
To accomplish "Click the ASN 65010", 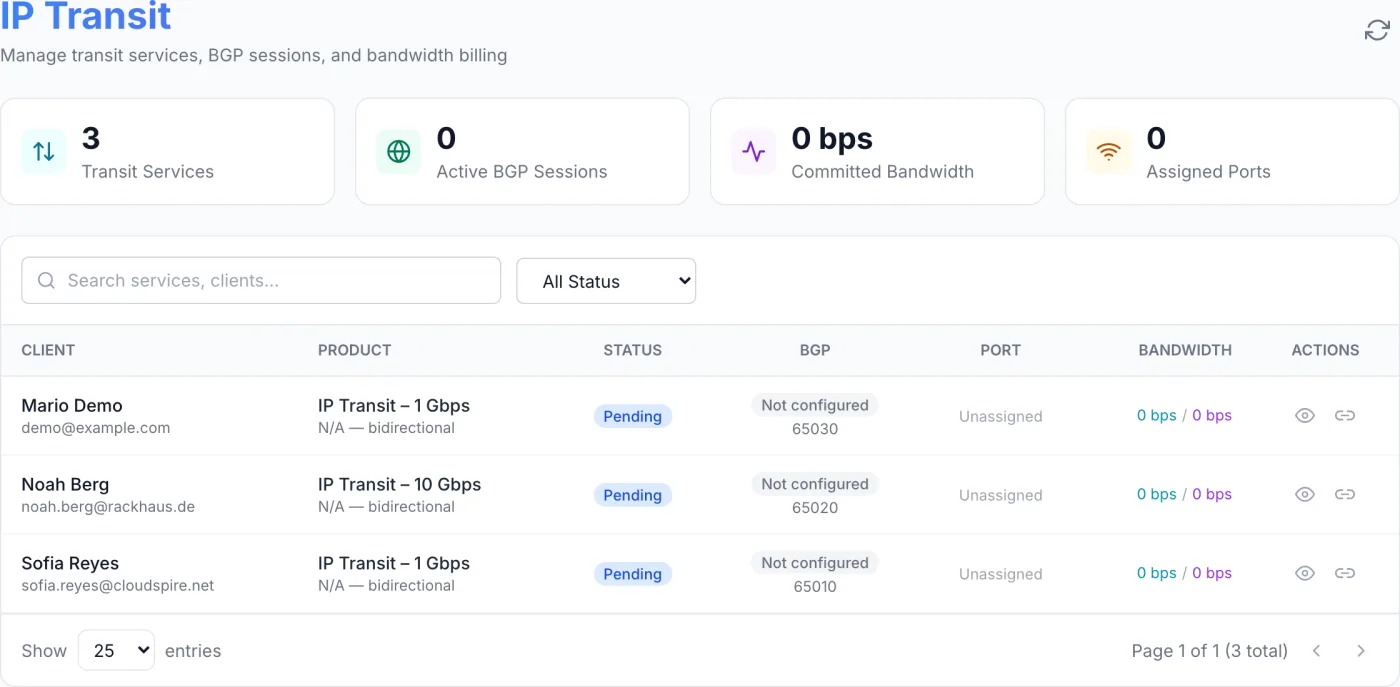I will point(815,587).
